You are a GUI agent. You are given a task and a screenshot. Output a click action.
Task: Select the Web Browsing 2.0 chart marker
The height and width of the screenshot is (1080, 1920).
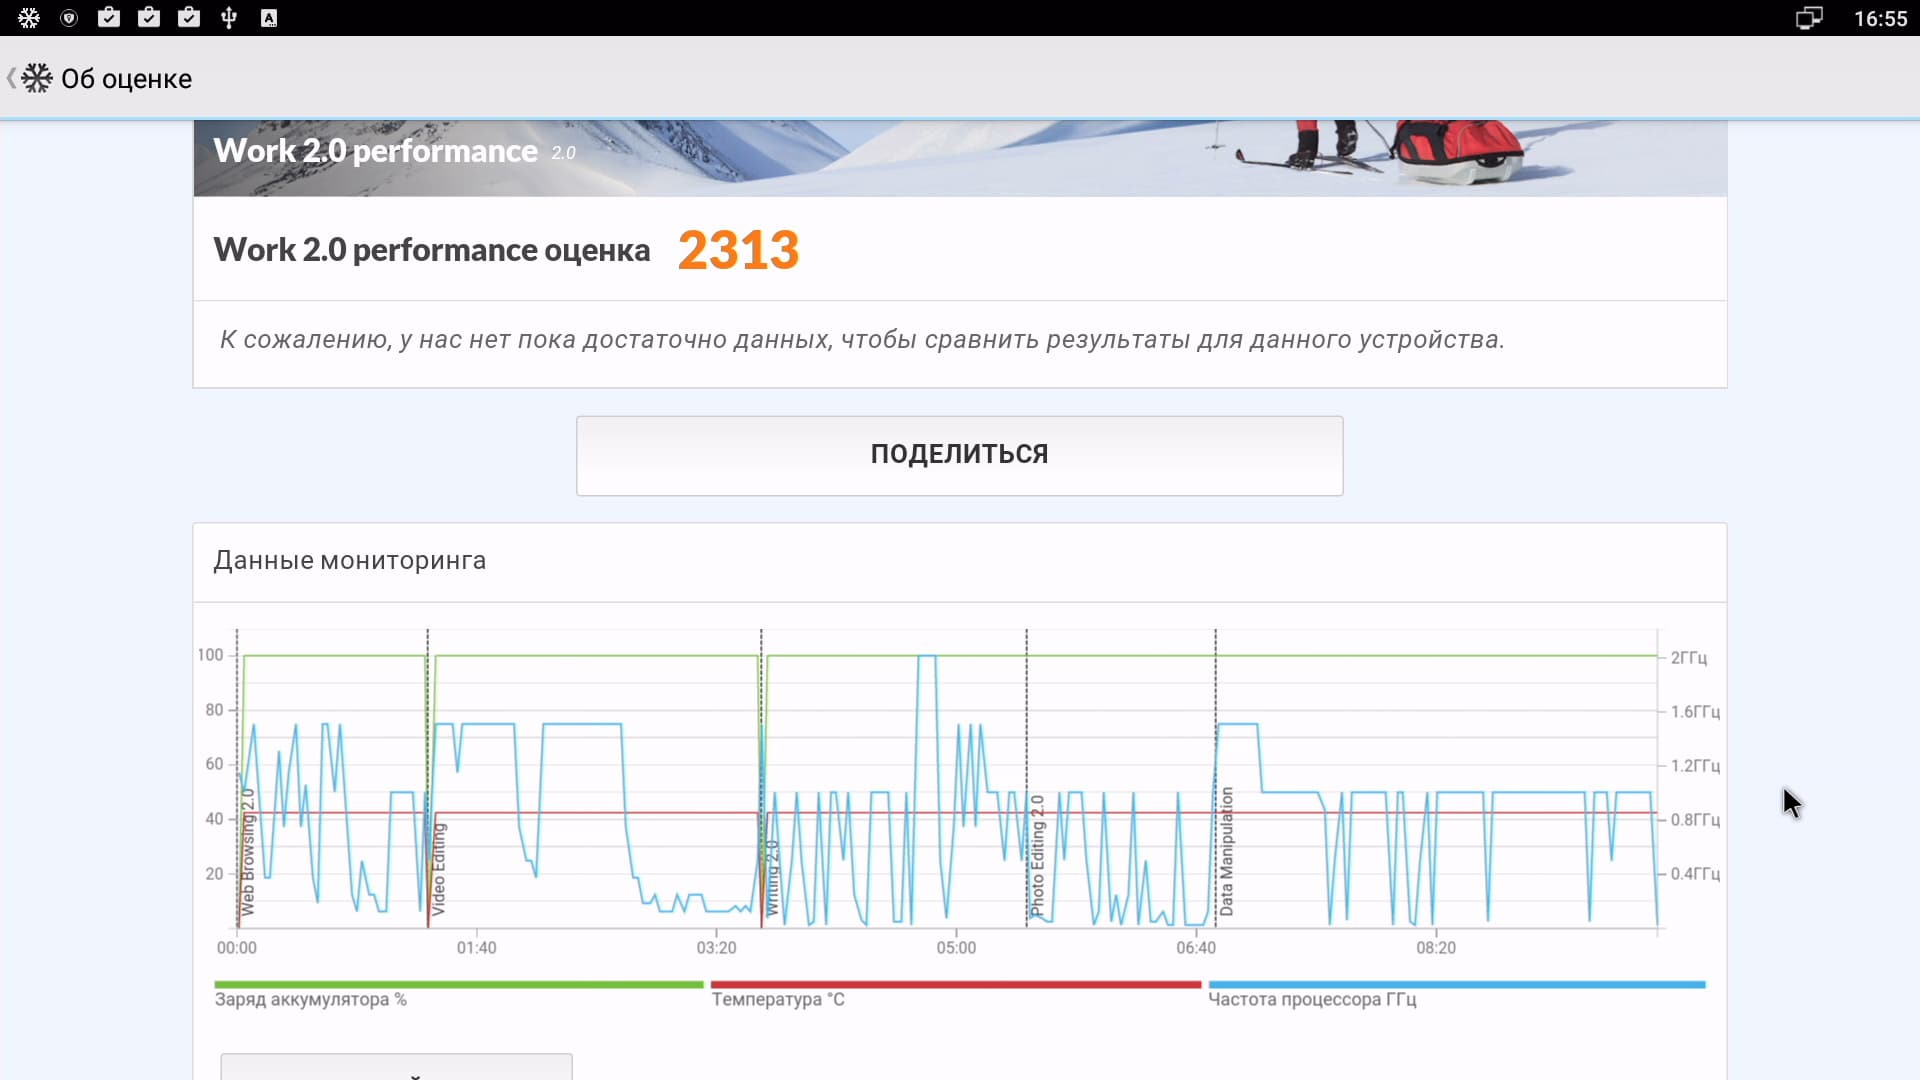point(248,851)
